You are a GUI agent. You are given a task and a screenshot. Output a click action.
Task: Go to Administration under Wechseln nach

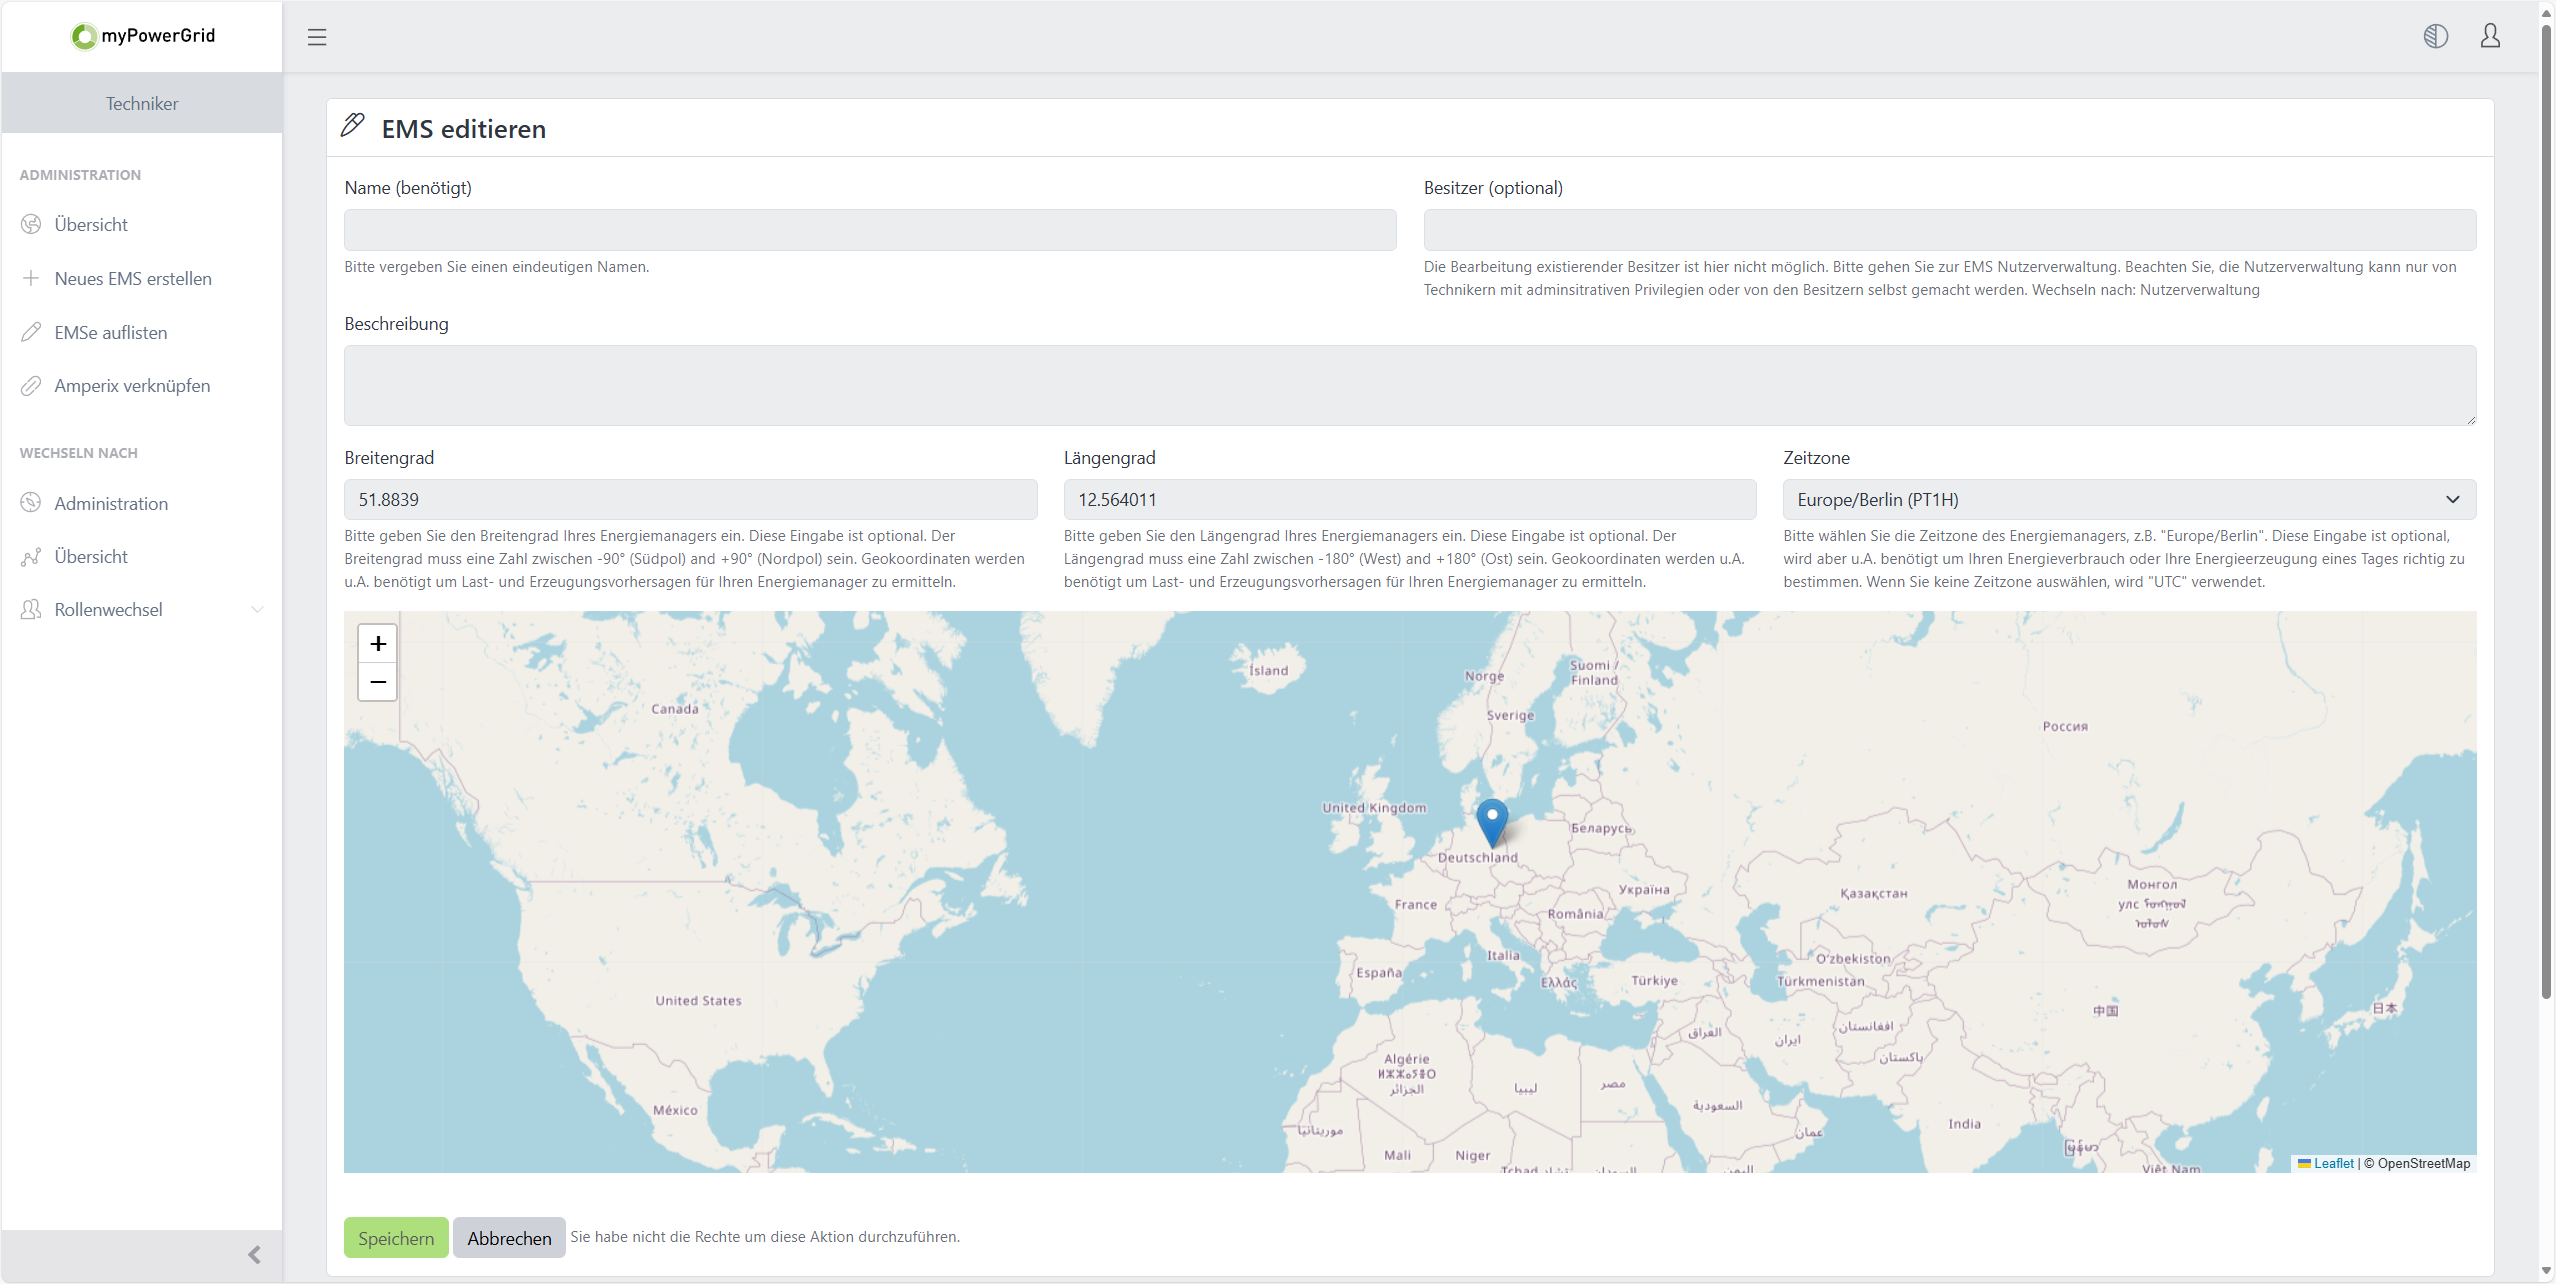[x=111, y=504]
